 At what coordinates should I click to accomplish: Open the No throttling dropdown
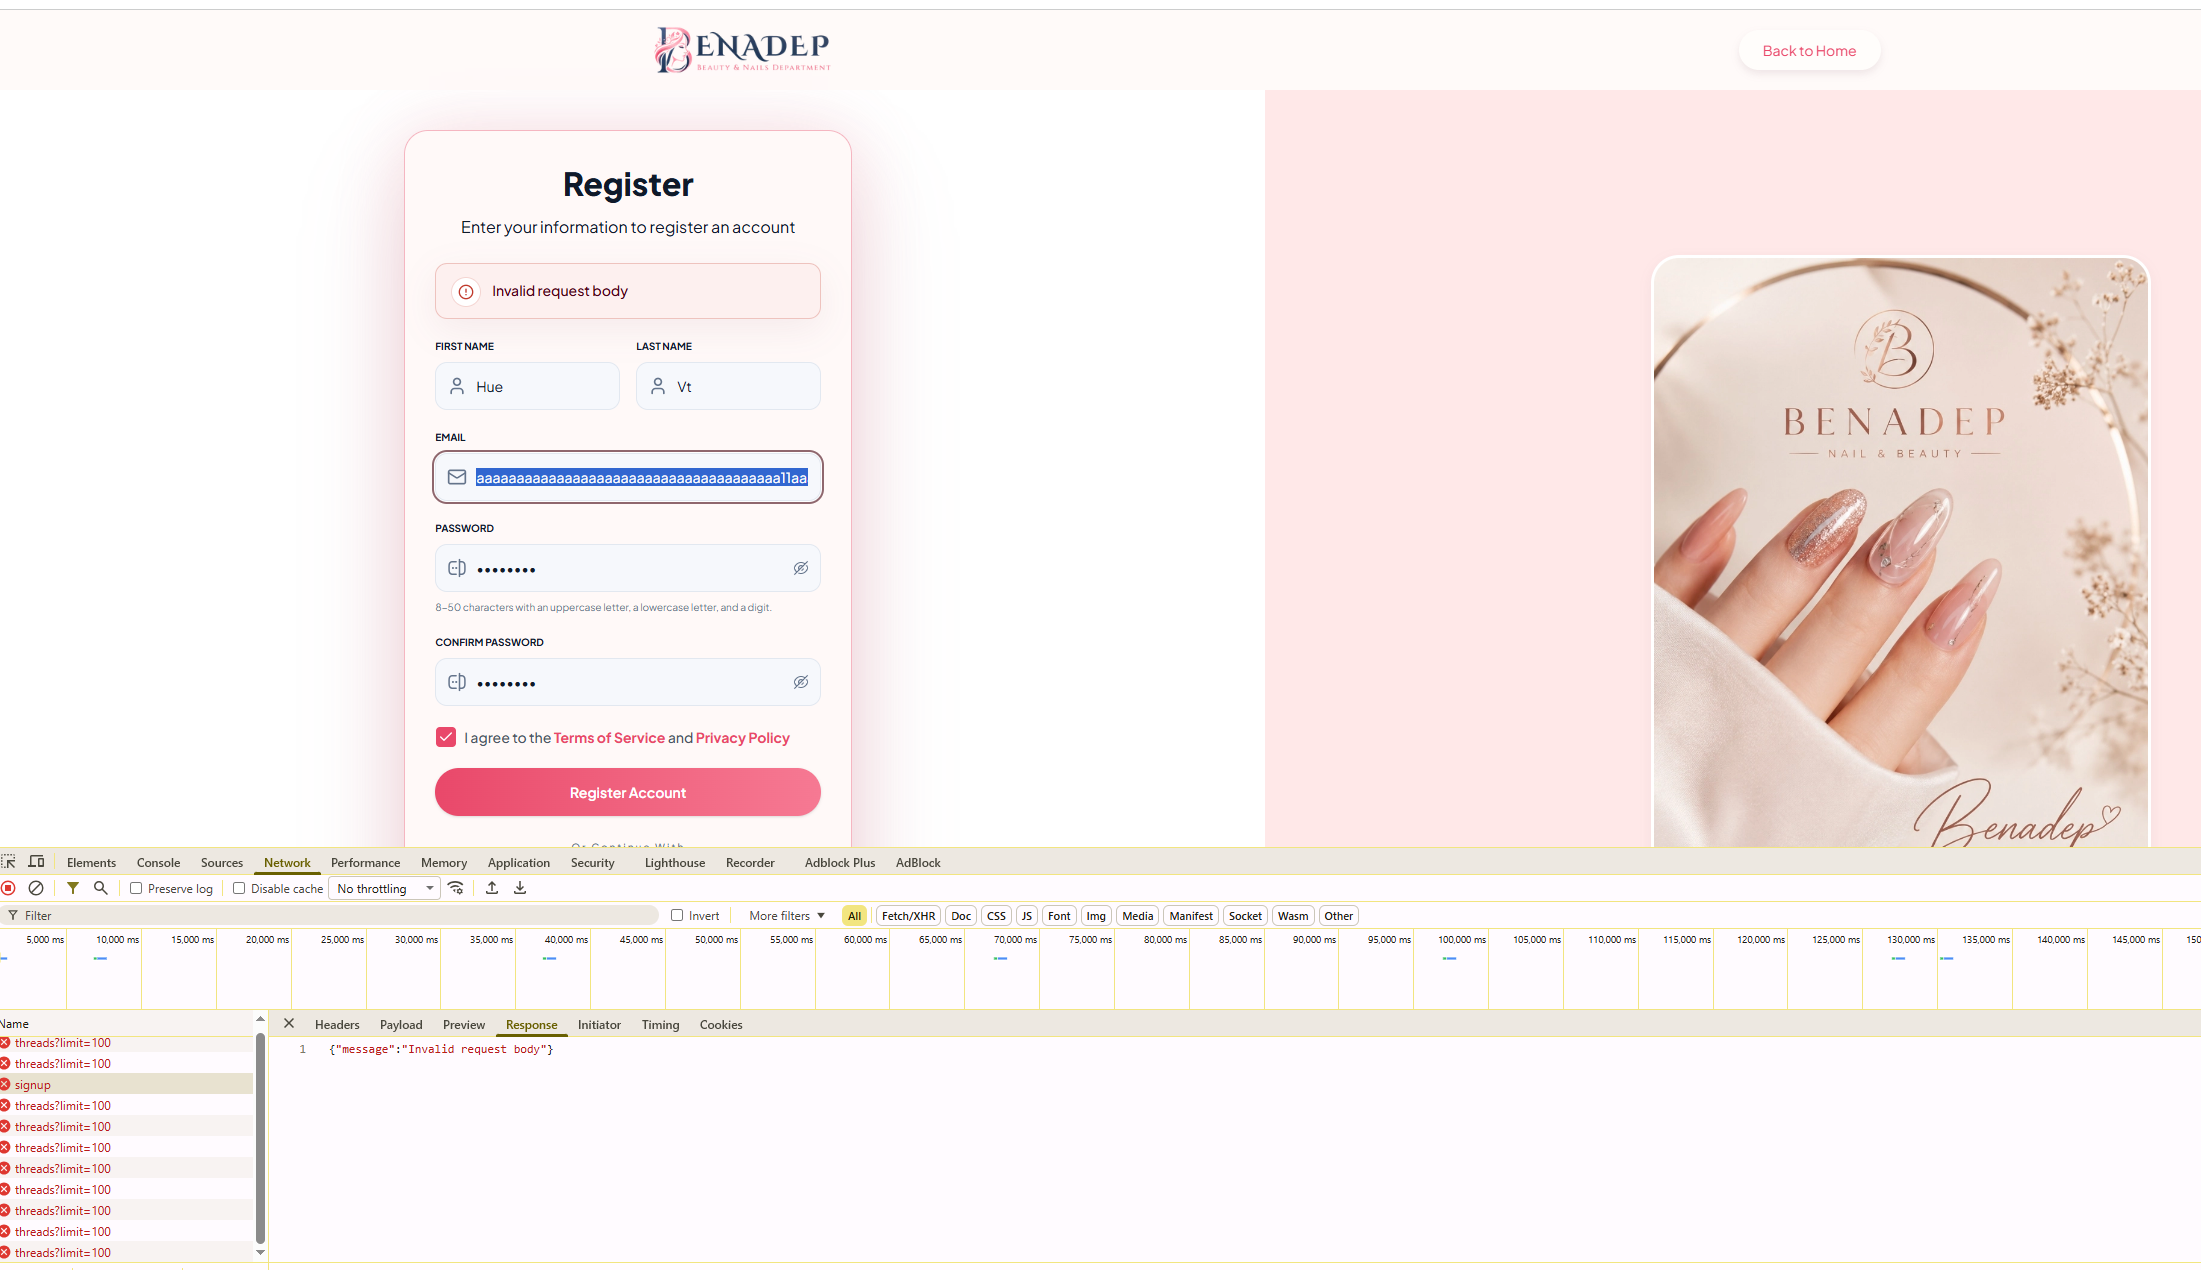point(385,889)
